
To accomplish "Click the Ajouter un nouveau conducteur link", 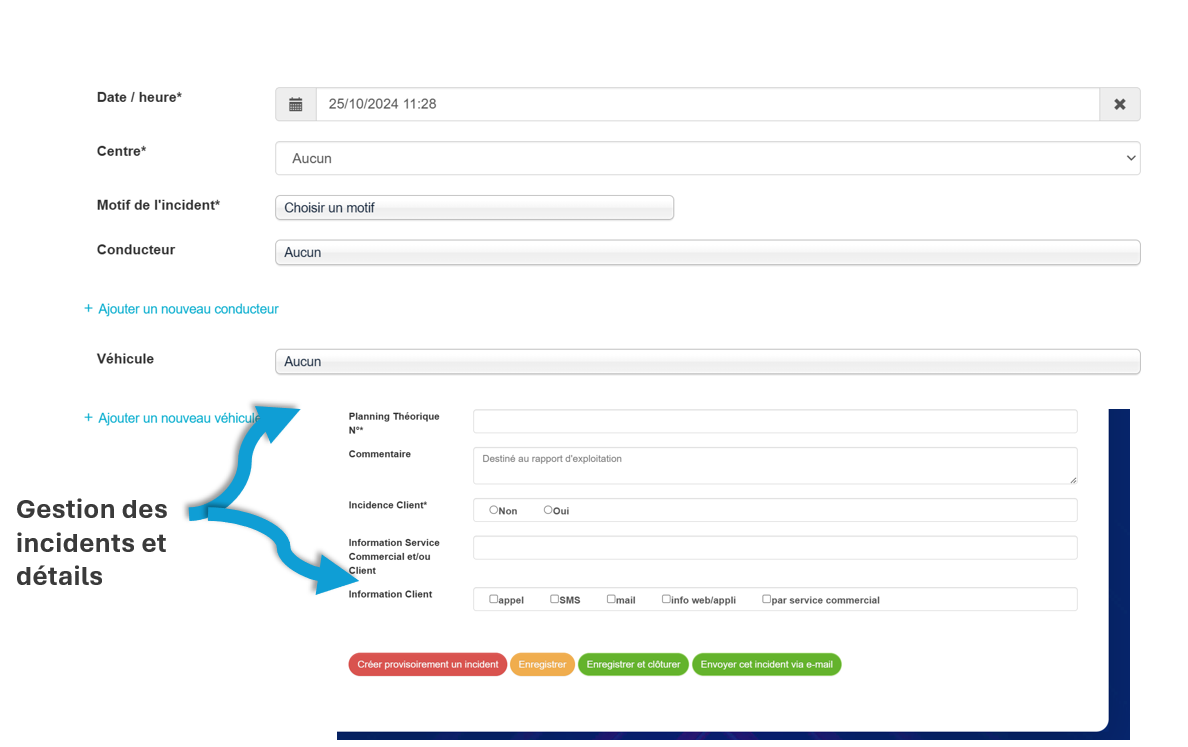I will [x=188, y=309].
